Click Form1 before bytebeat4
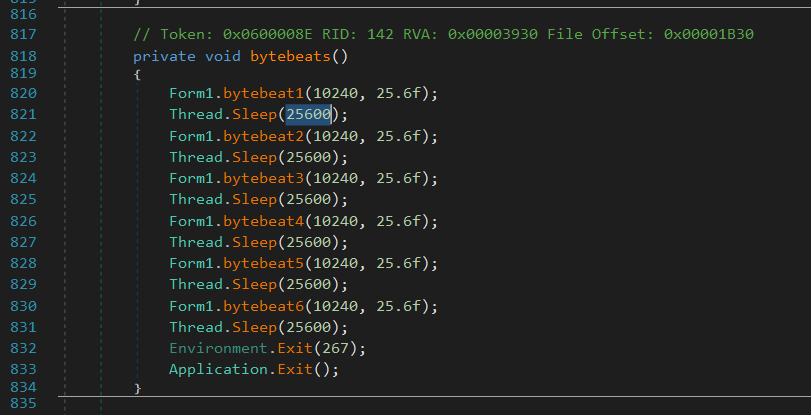Image resolution: width=811 pixels, height=415 pixels. 191,221
